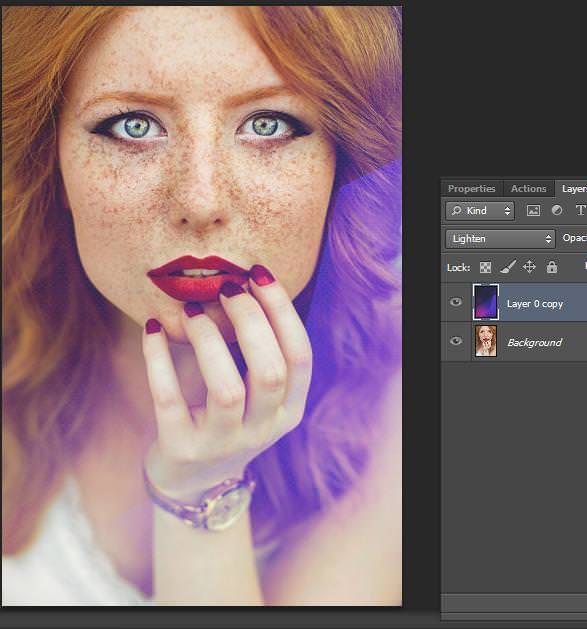
Task: Click the Background layer name
Action: 534,342
